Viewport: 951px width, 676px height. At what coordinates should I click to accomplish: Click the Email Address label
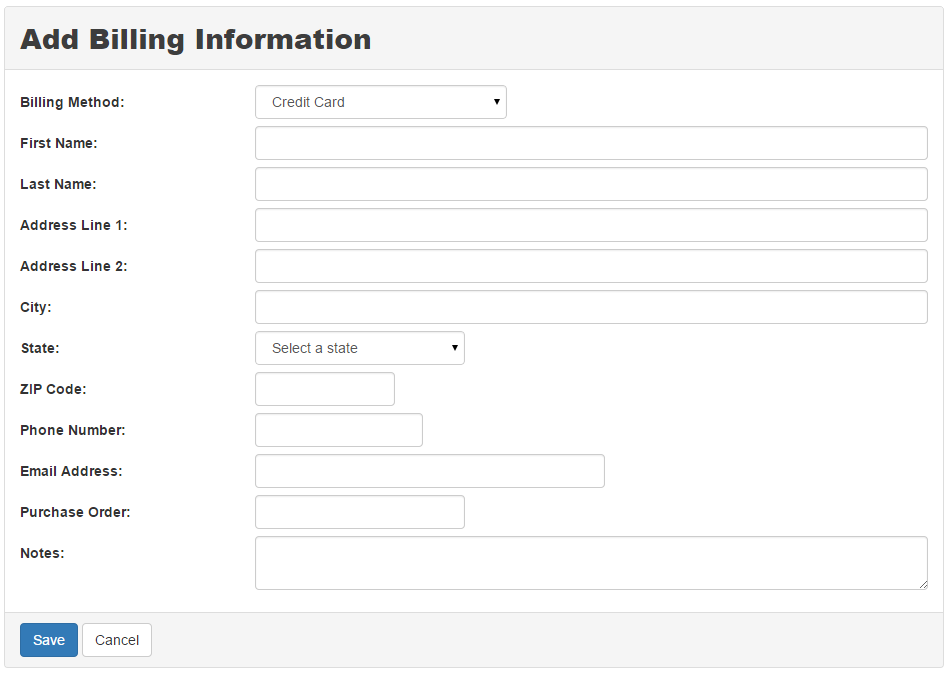71,471
